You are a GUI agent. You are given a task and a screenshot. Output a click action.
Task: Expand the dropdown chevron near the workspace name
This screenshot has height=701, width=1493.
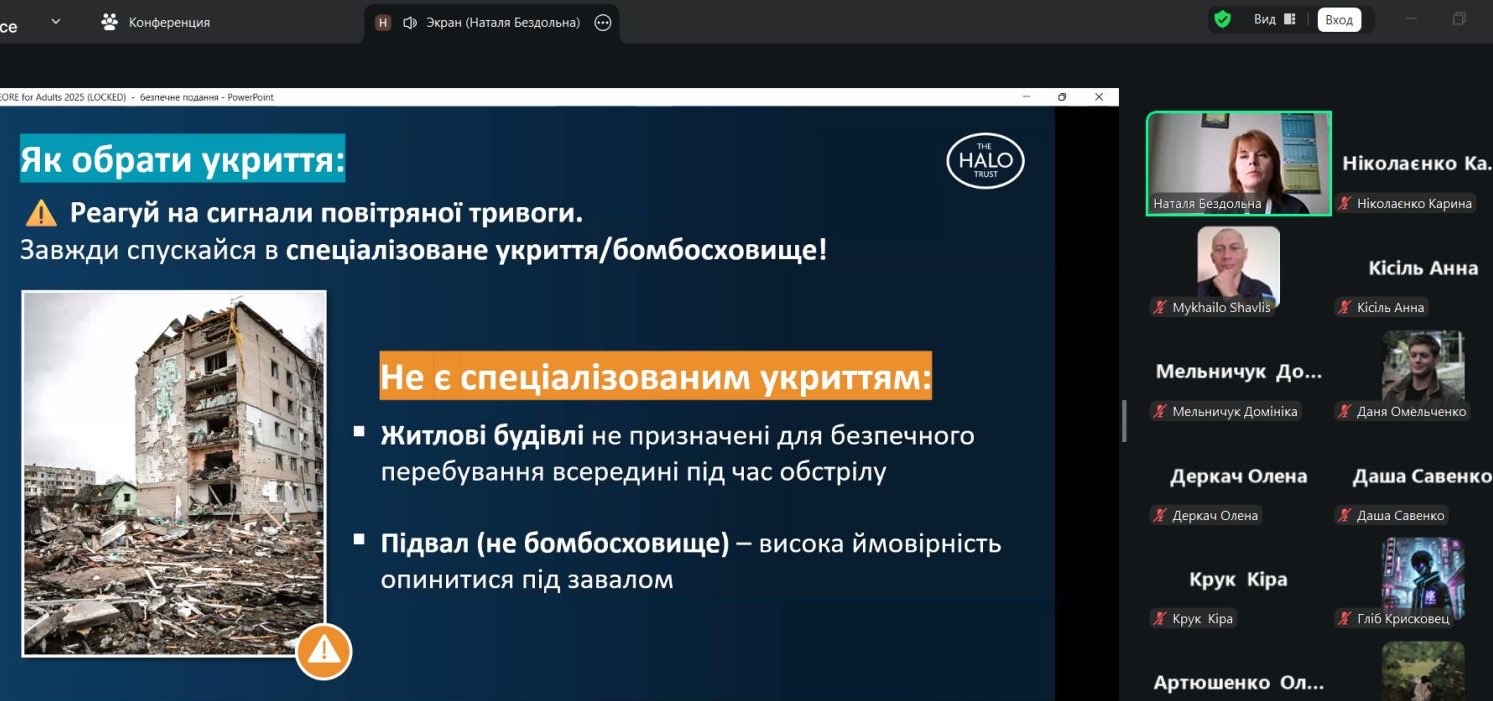(x=56, y=21)
